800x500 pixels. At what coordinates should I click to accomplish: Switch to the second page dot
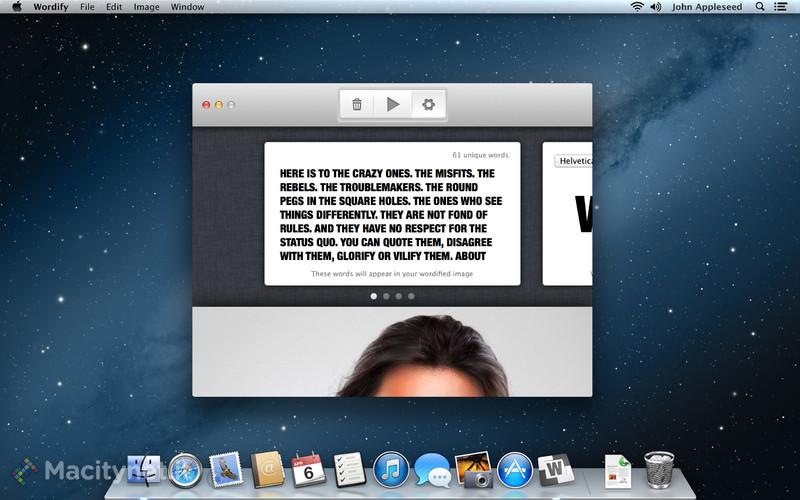click(386, 296)
